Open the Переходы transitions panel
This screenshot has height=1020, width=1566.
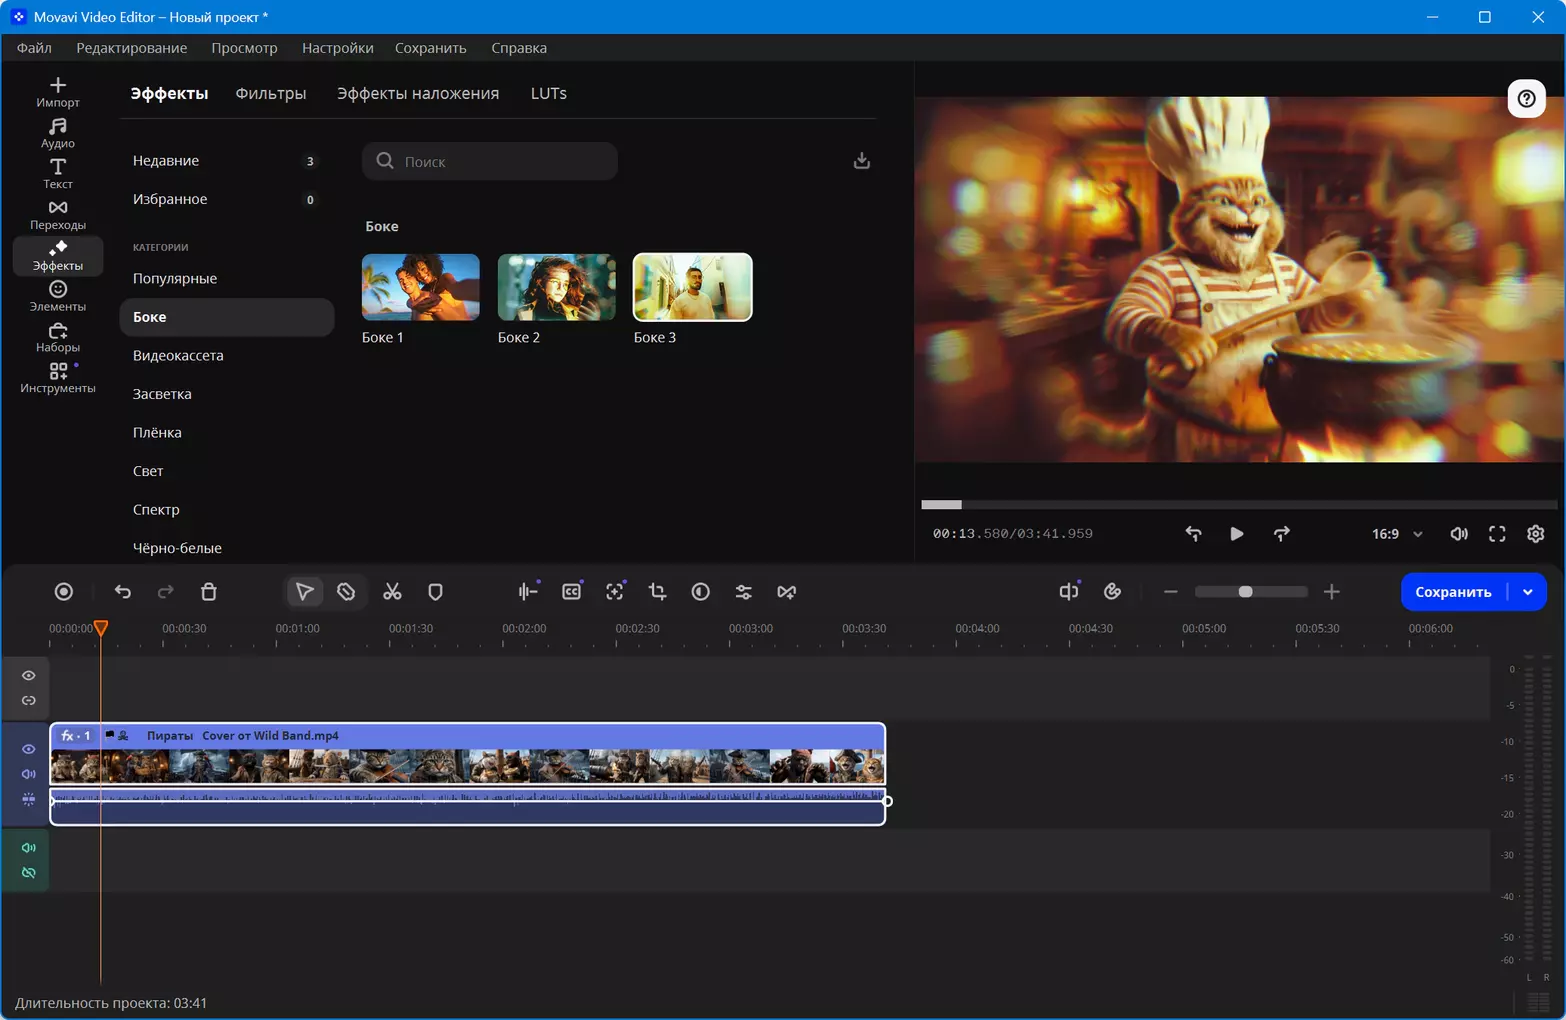tap(58, 215)
